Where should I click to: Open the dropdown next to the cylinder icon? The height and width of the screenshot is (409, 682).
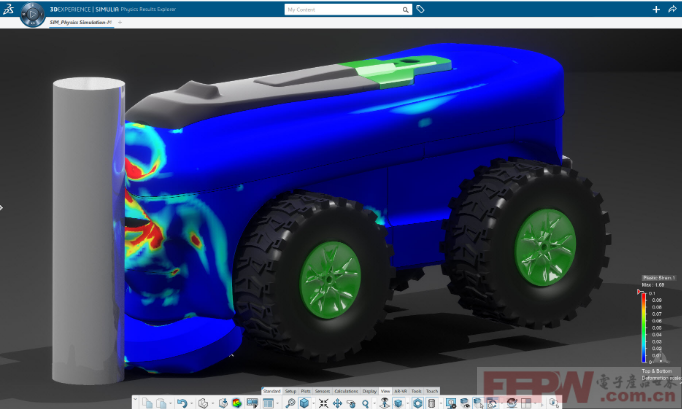tap(441, 404)
